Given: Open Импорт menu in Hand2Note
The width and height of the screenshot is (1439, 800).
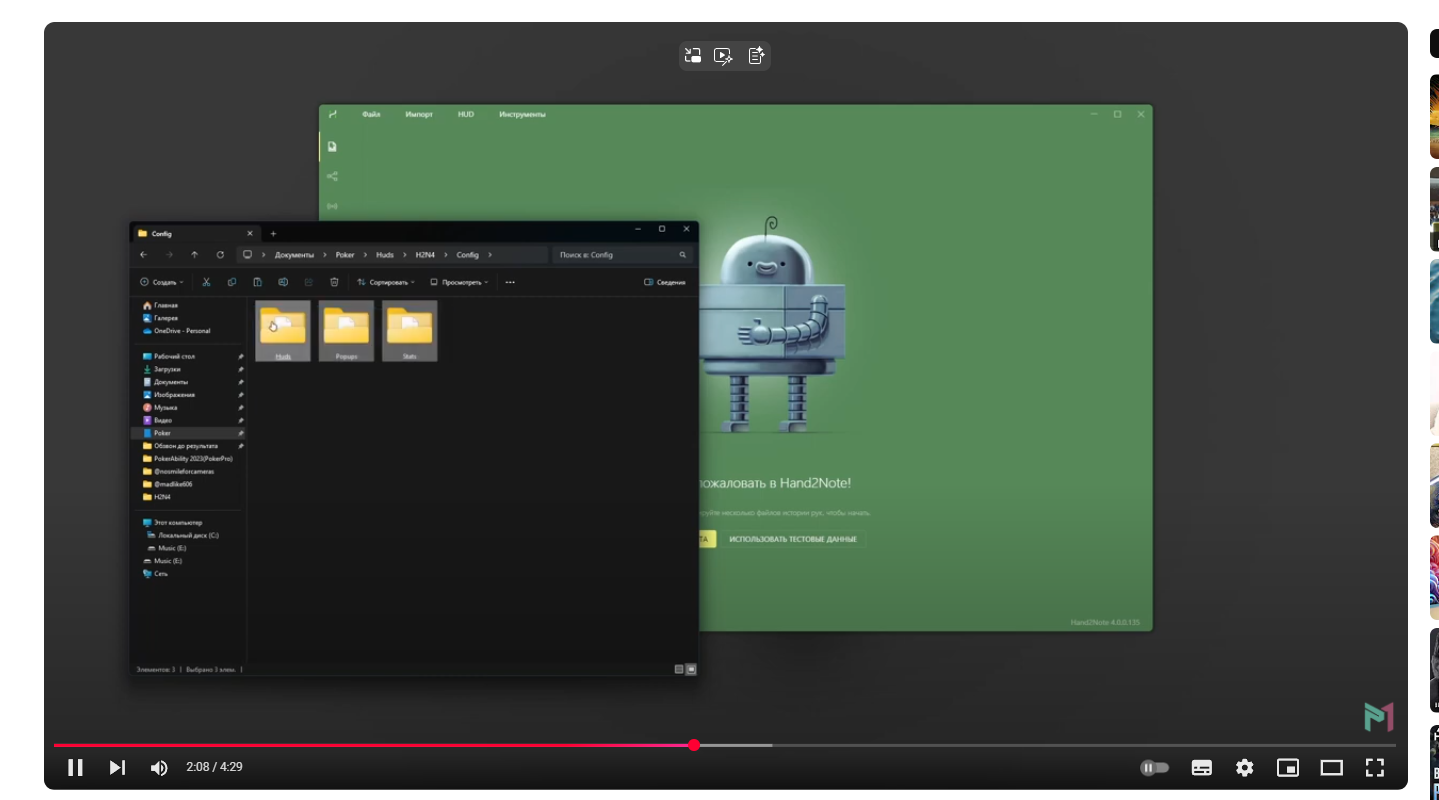Looking at the screenshot, I should [419, 114].
